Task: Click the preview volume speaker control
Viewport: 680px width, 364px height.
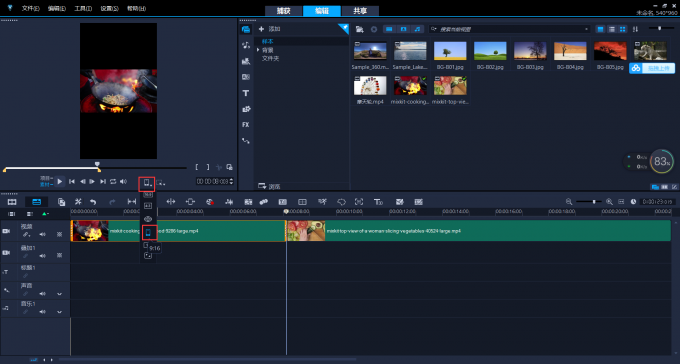Action: point(124,181)
